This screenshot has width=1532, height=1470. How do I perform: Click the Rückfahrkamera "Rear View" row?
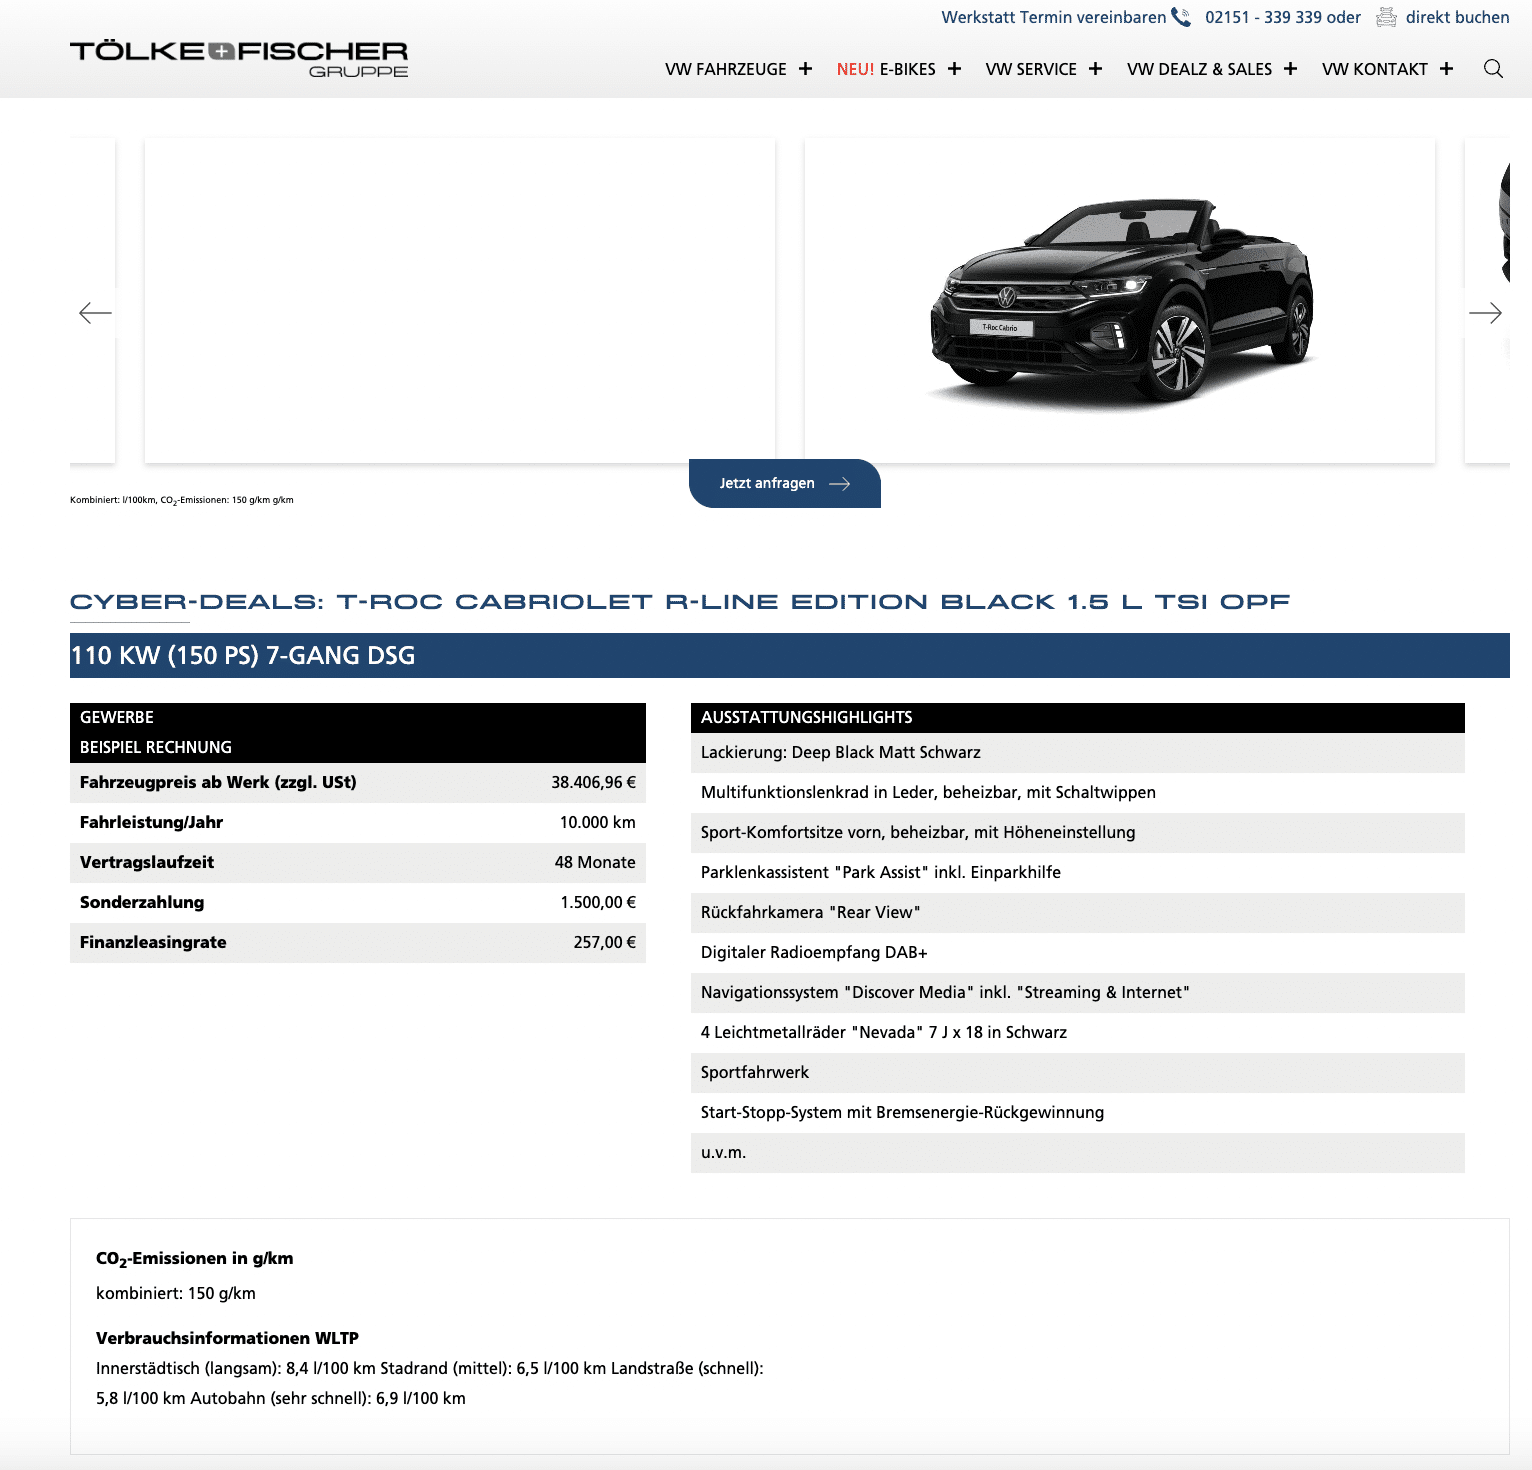pos(1078,913)
